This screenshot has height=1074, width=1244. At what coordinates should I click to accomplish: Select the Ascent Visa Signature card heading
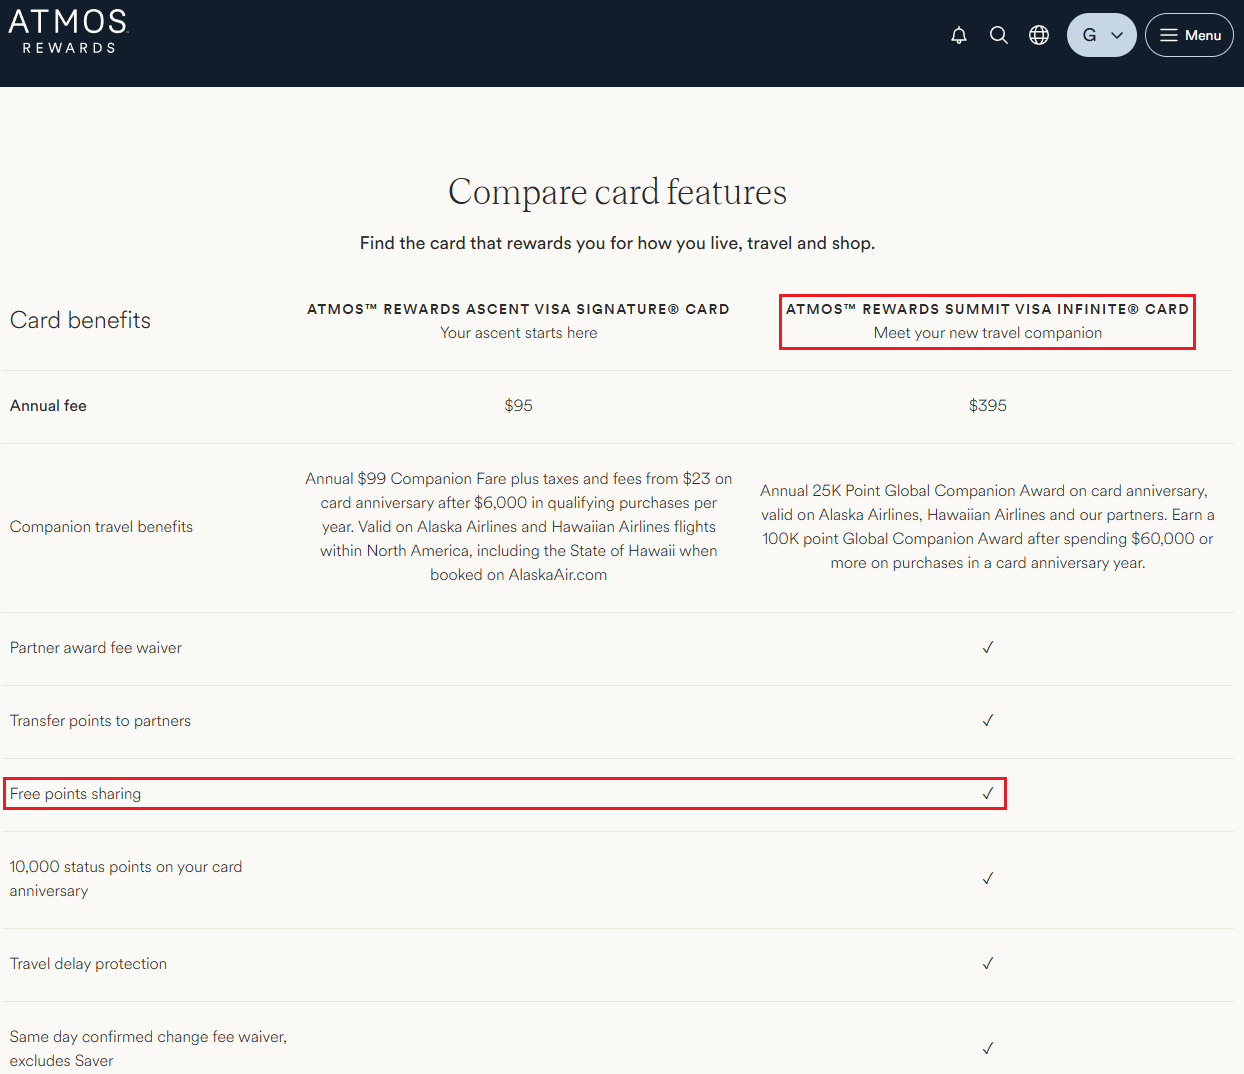(x=518, y=309)
